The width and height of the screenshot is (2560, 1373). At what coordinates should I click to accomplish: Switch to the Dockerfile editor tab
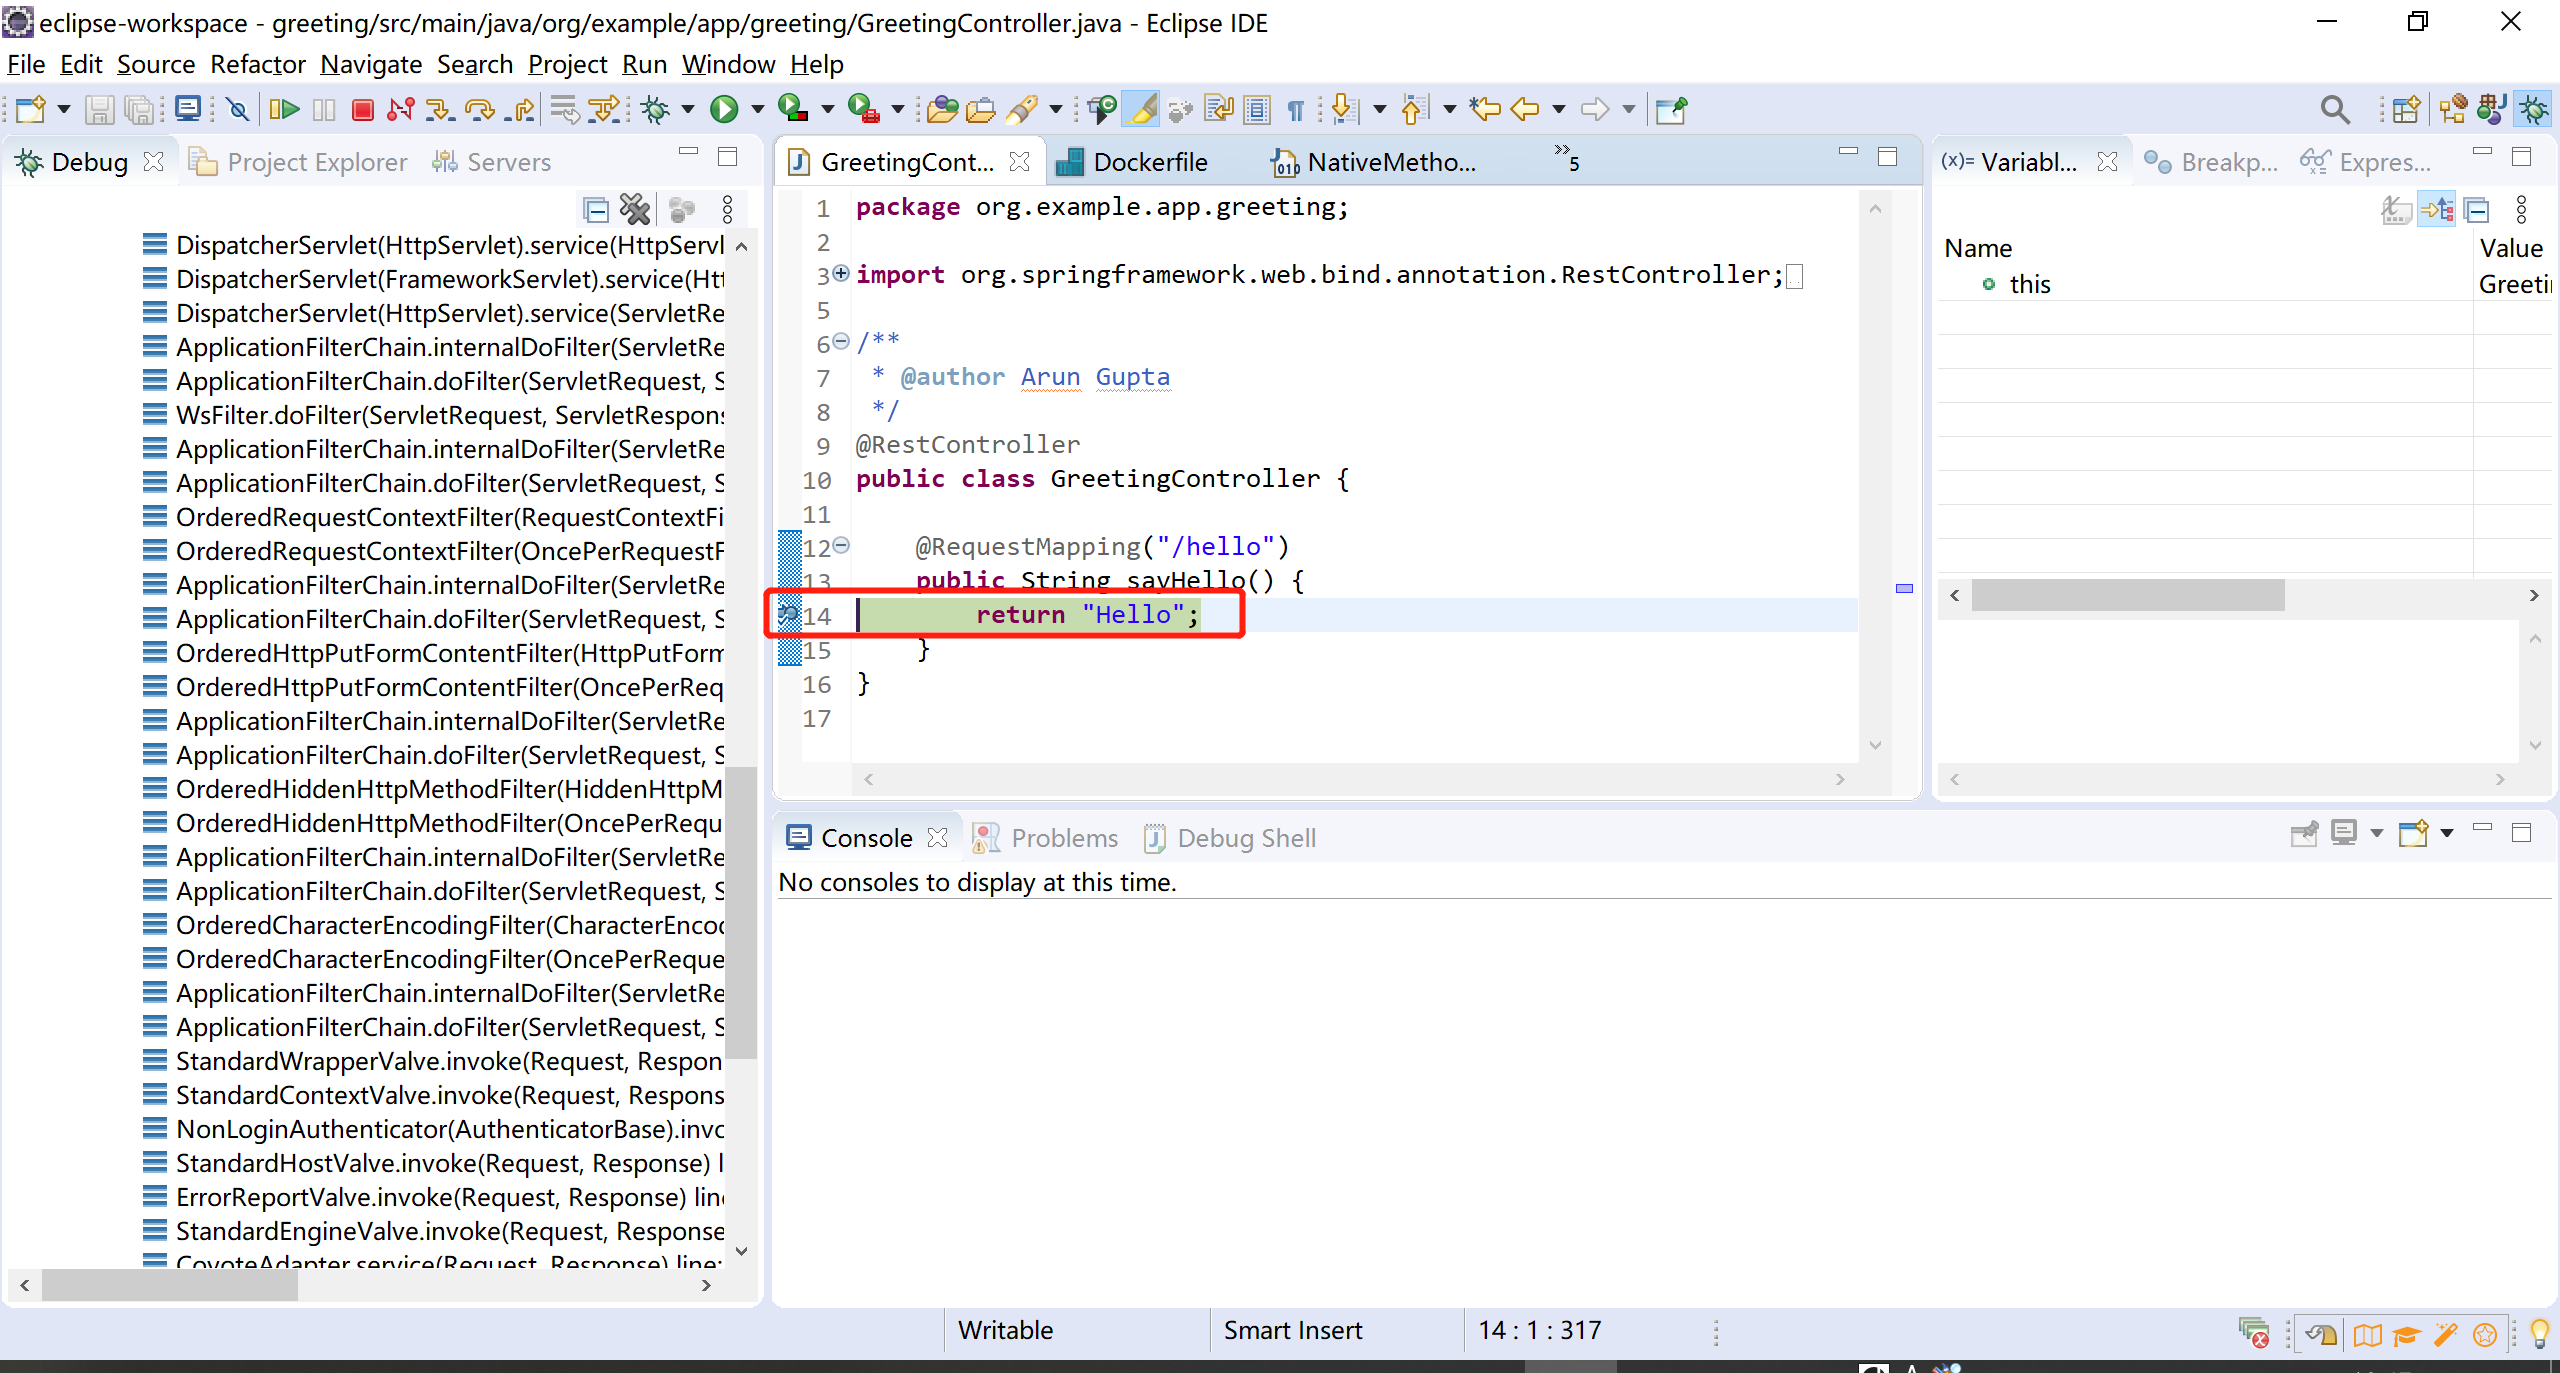pos(1150,161)
